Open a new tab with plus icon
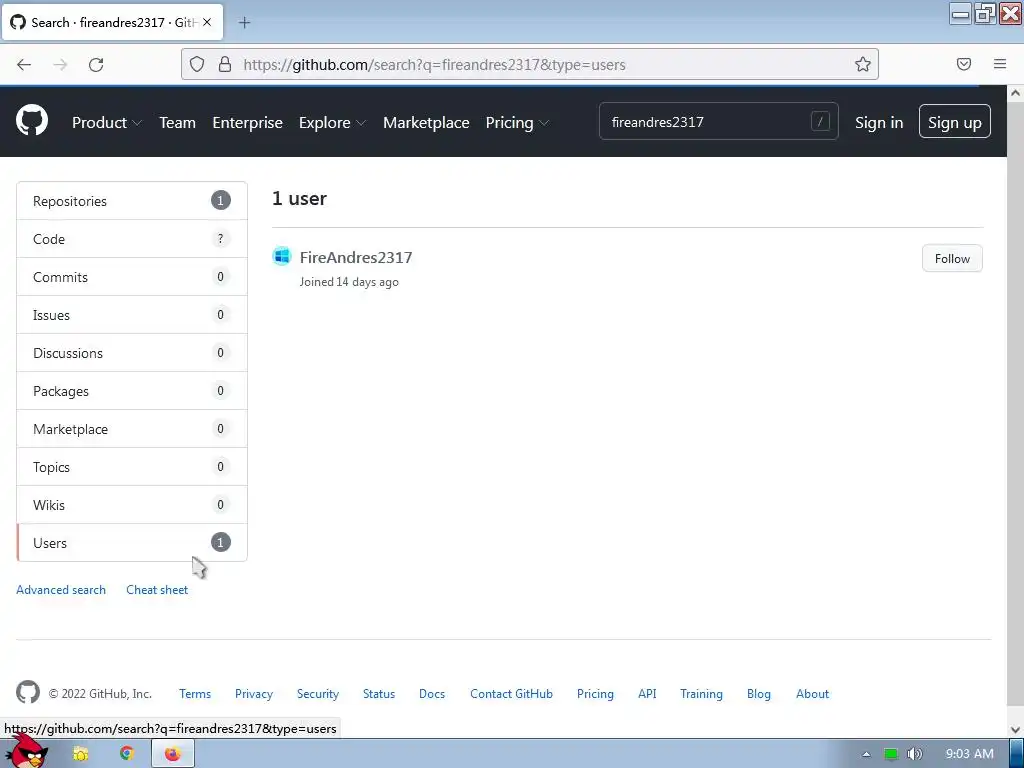 click(x=244, y=23)
